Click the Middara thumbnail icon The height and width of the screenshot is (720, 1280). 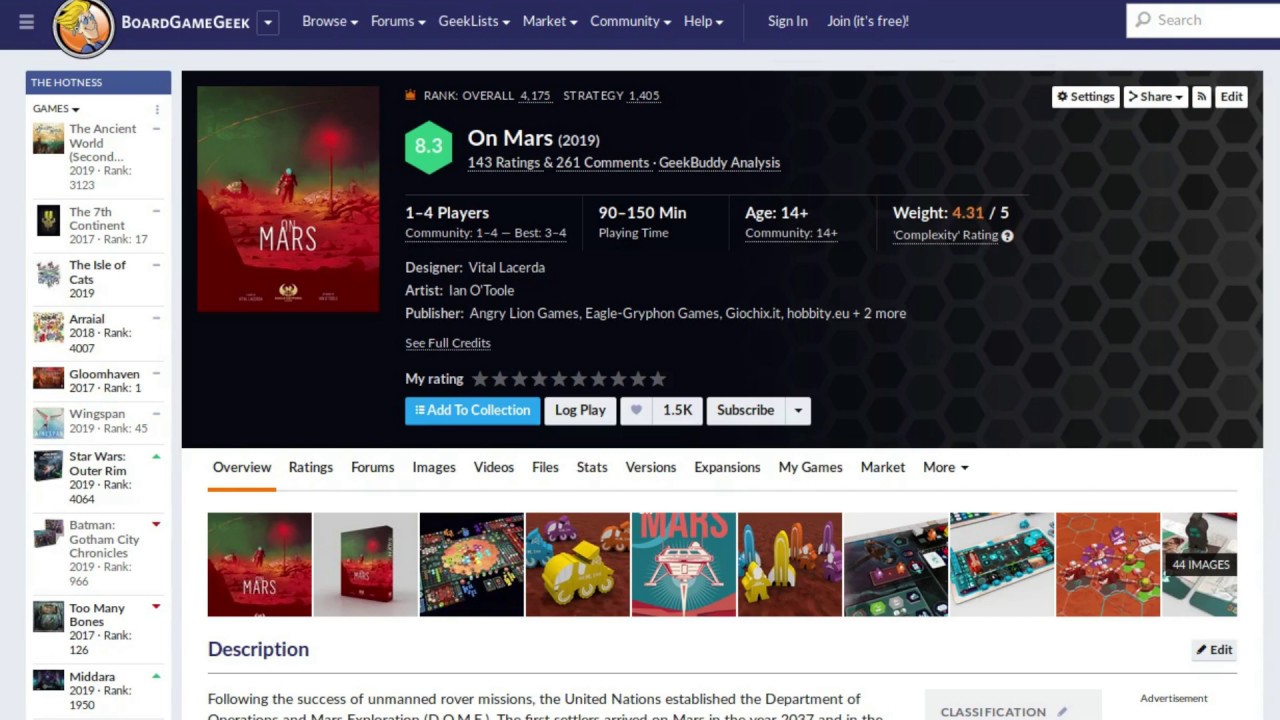pos(48,680)
